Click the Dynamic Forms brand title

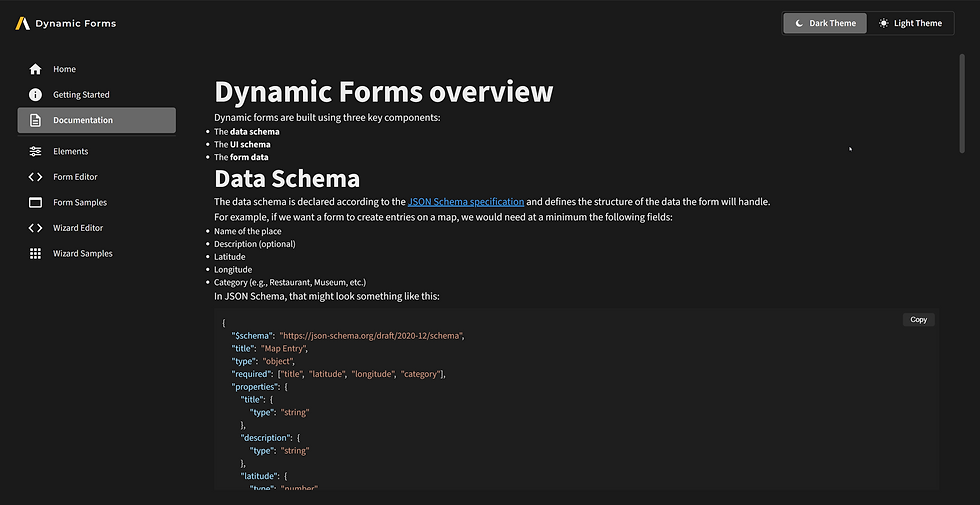[75, 23]
